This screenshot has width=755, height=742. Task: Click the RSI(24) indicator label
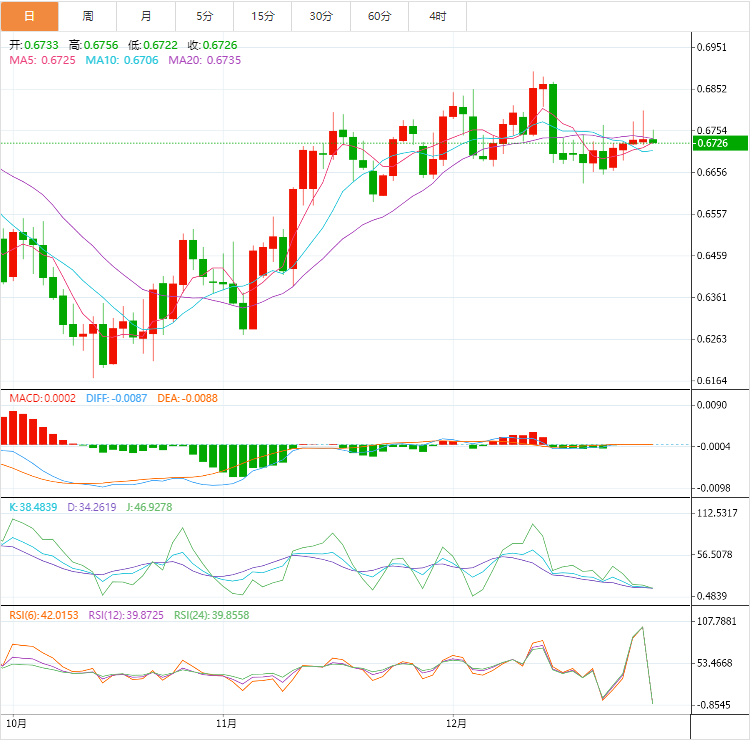[211, 616]
